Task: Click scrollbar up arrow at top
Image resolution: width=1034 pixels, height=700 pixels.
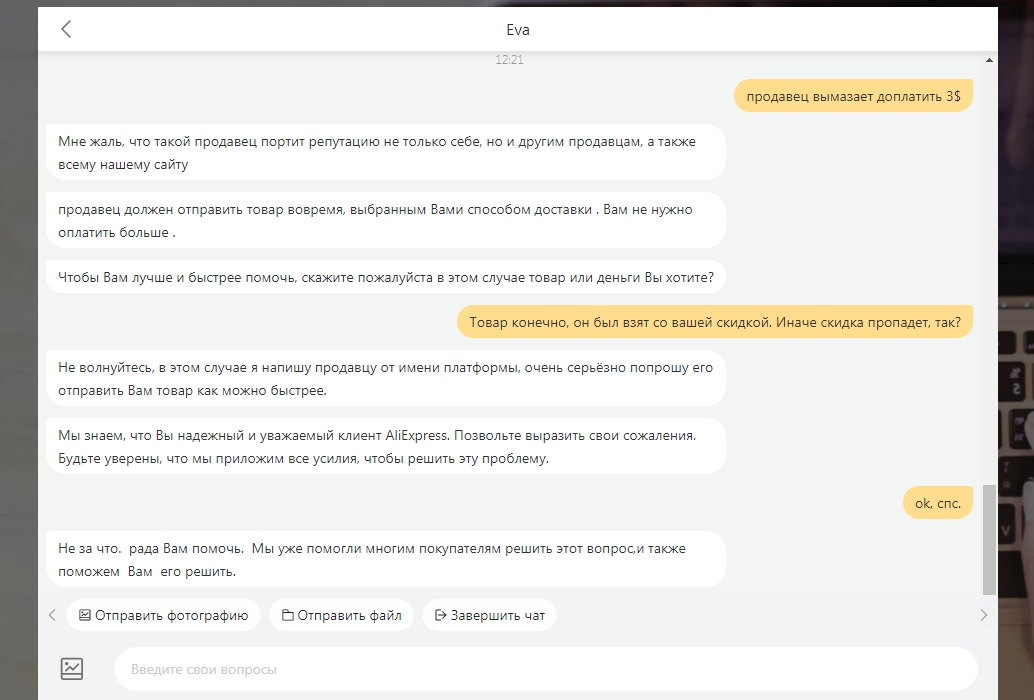Action: point(989,60)
